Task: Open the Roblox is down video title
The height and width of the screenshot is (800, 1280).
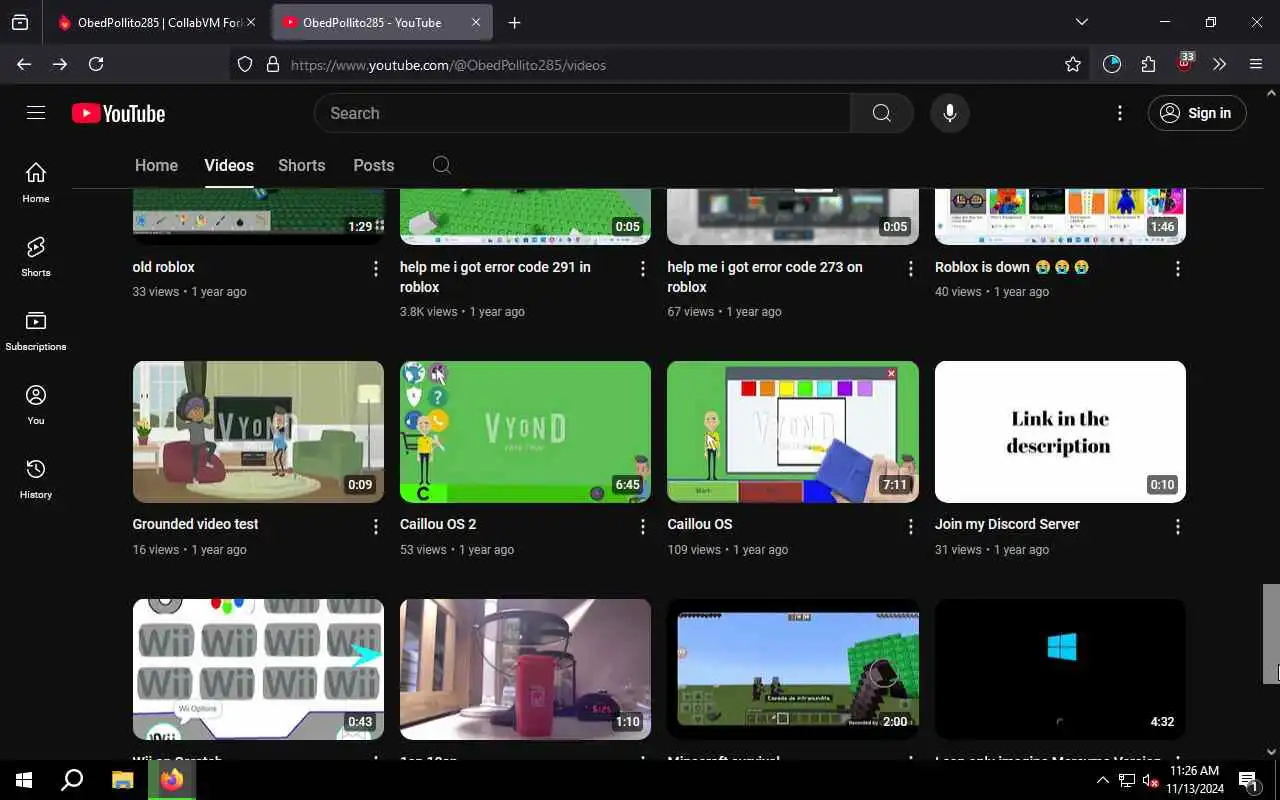Action: [1012, 267]
